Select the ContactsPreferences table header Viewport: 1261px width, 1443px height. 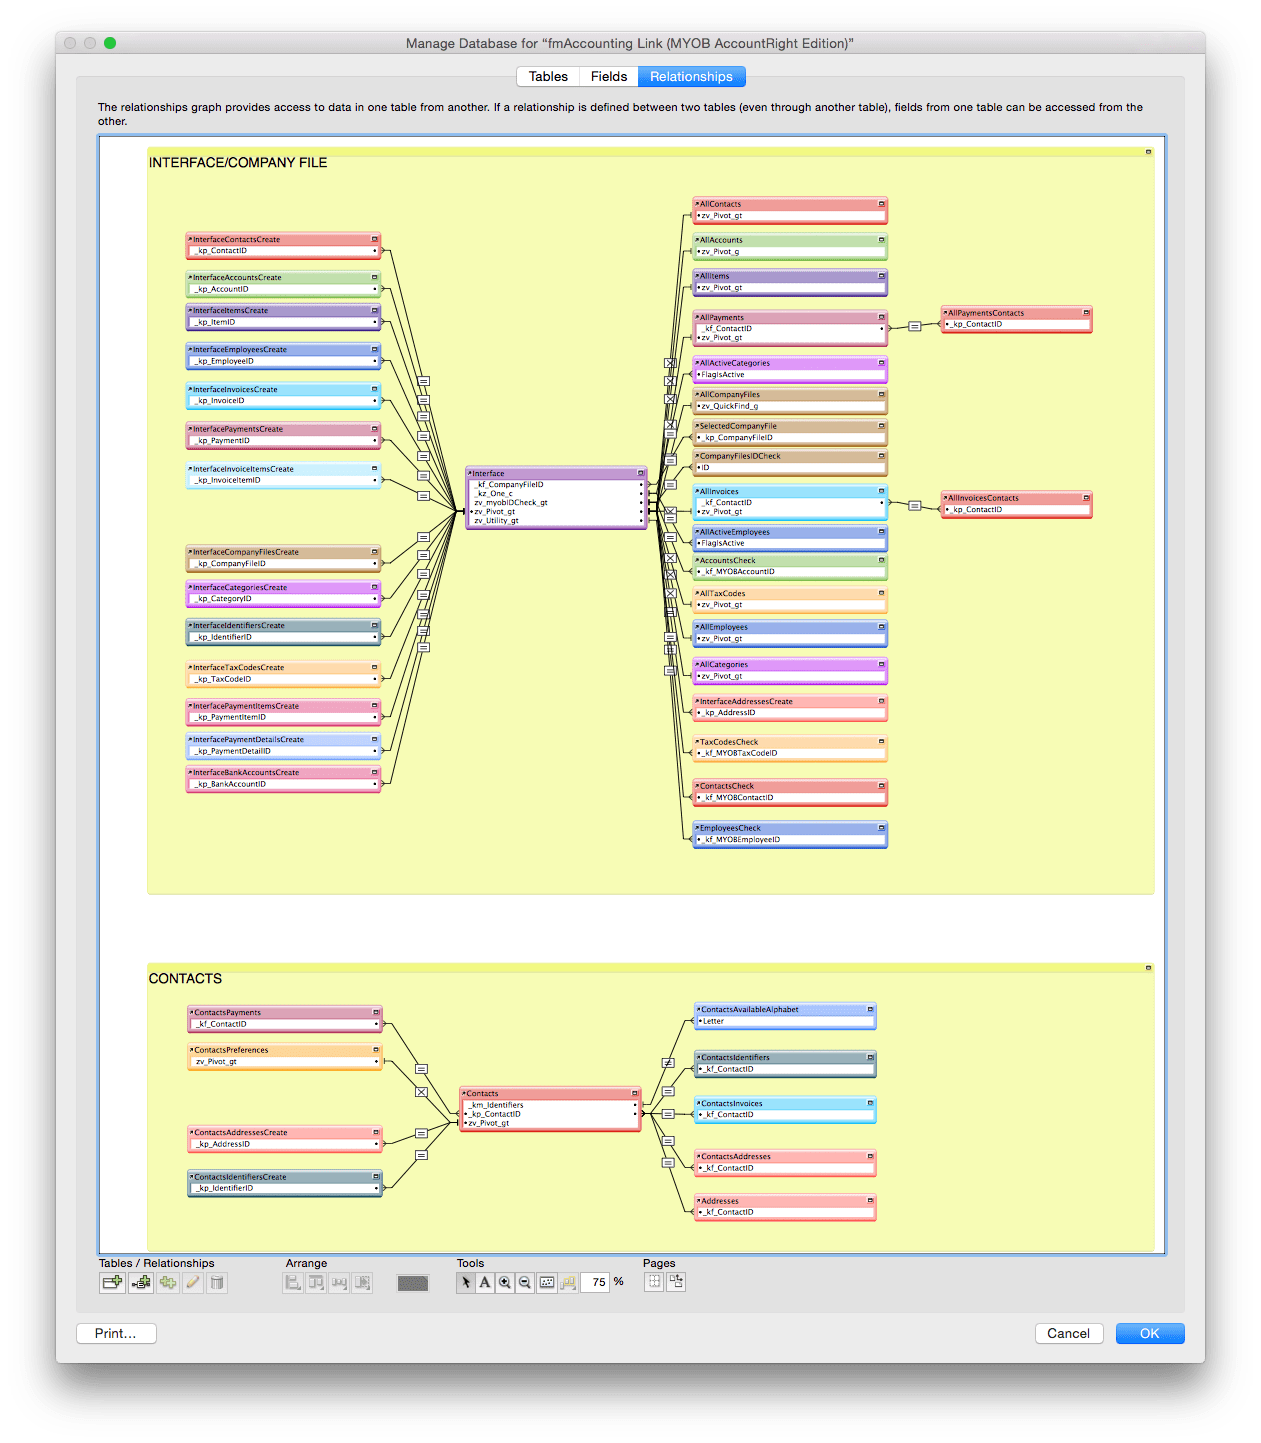285,1050
